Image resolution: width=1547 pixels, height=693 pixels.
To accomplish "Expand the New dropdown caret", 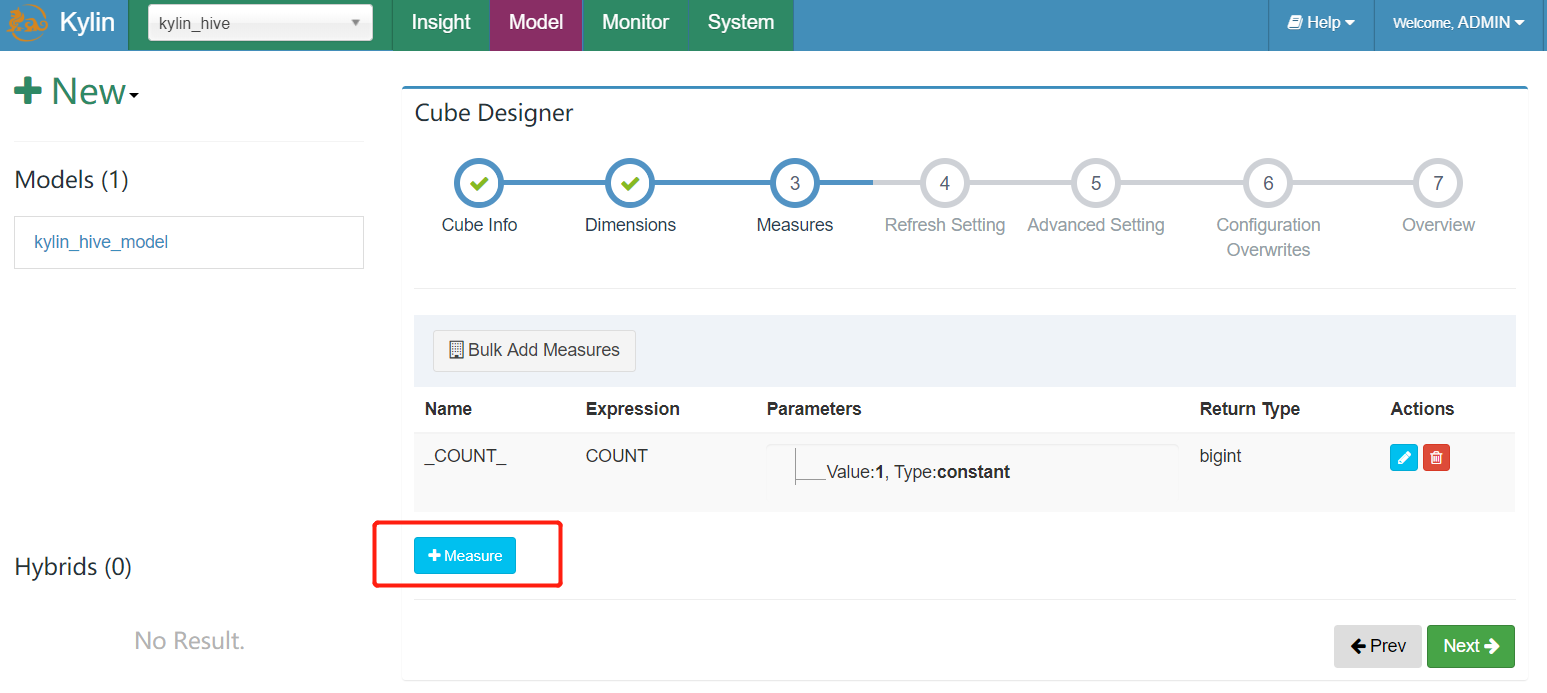I will (134, 96).
